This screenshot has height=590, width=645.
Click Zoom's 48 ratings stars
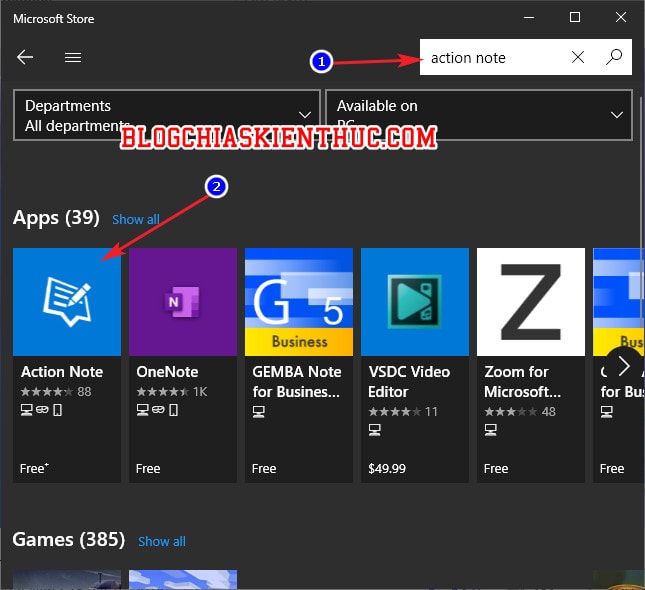511,411
